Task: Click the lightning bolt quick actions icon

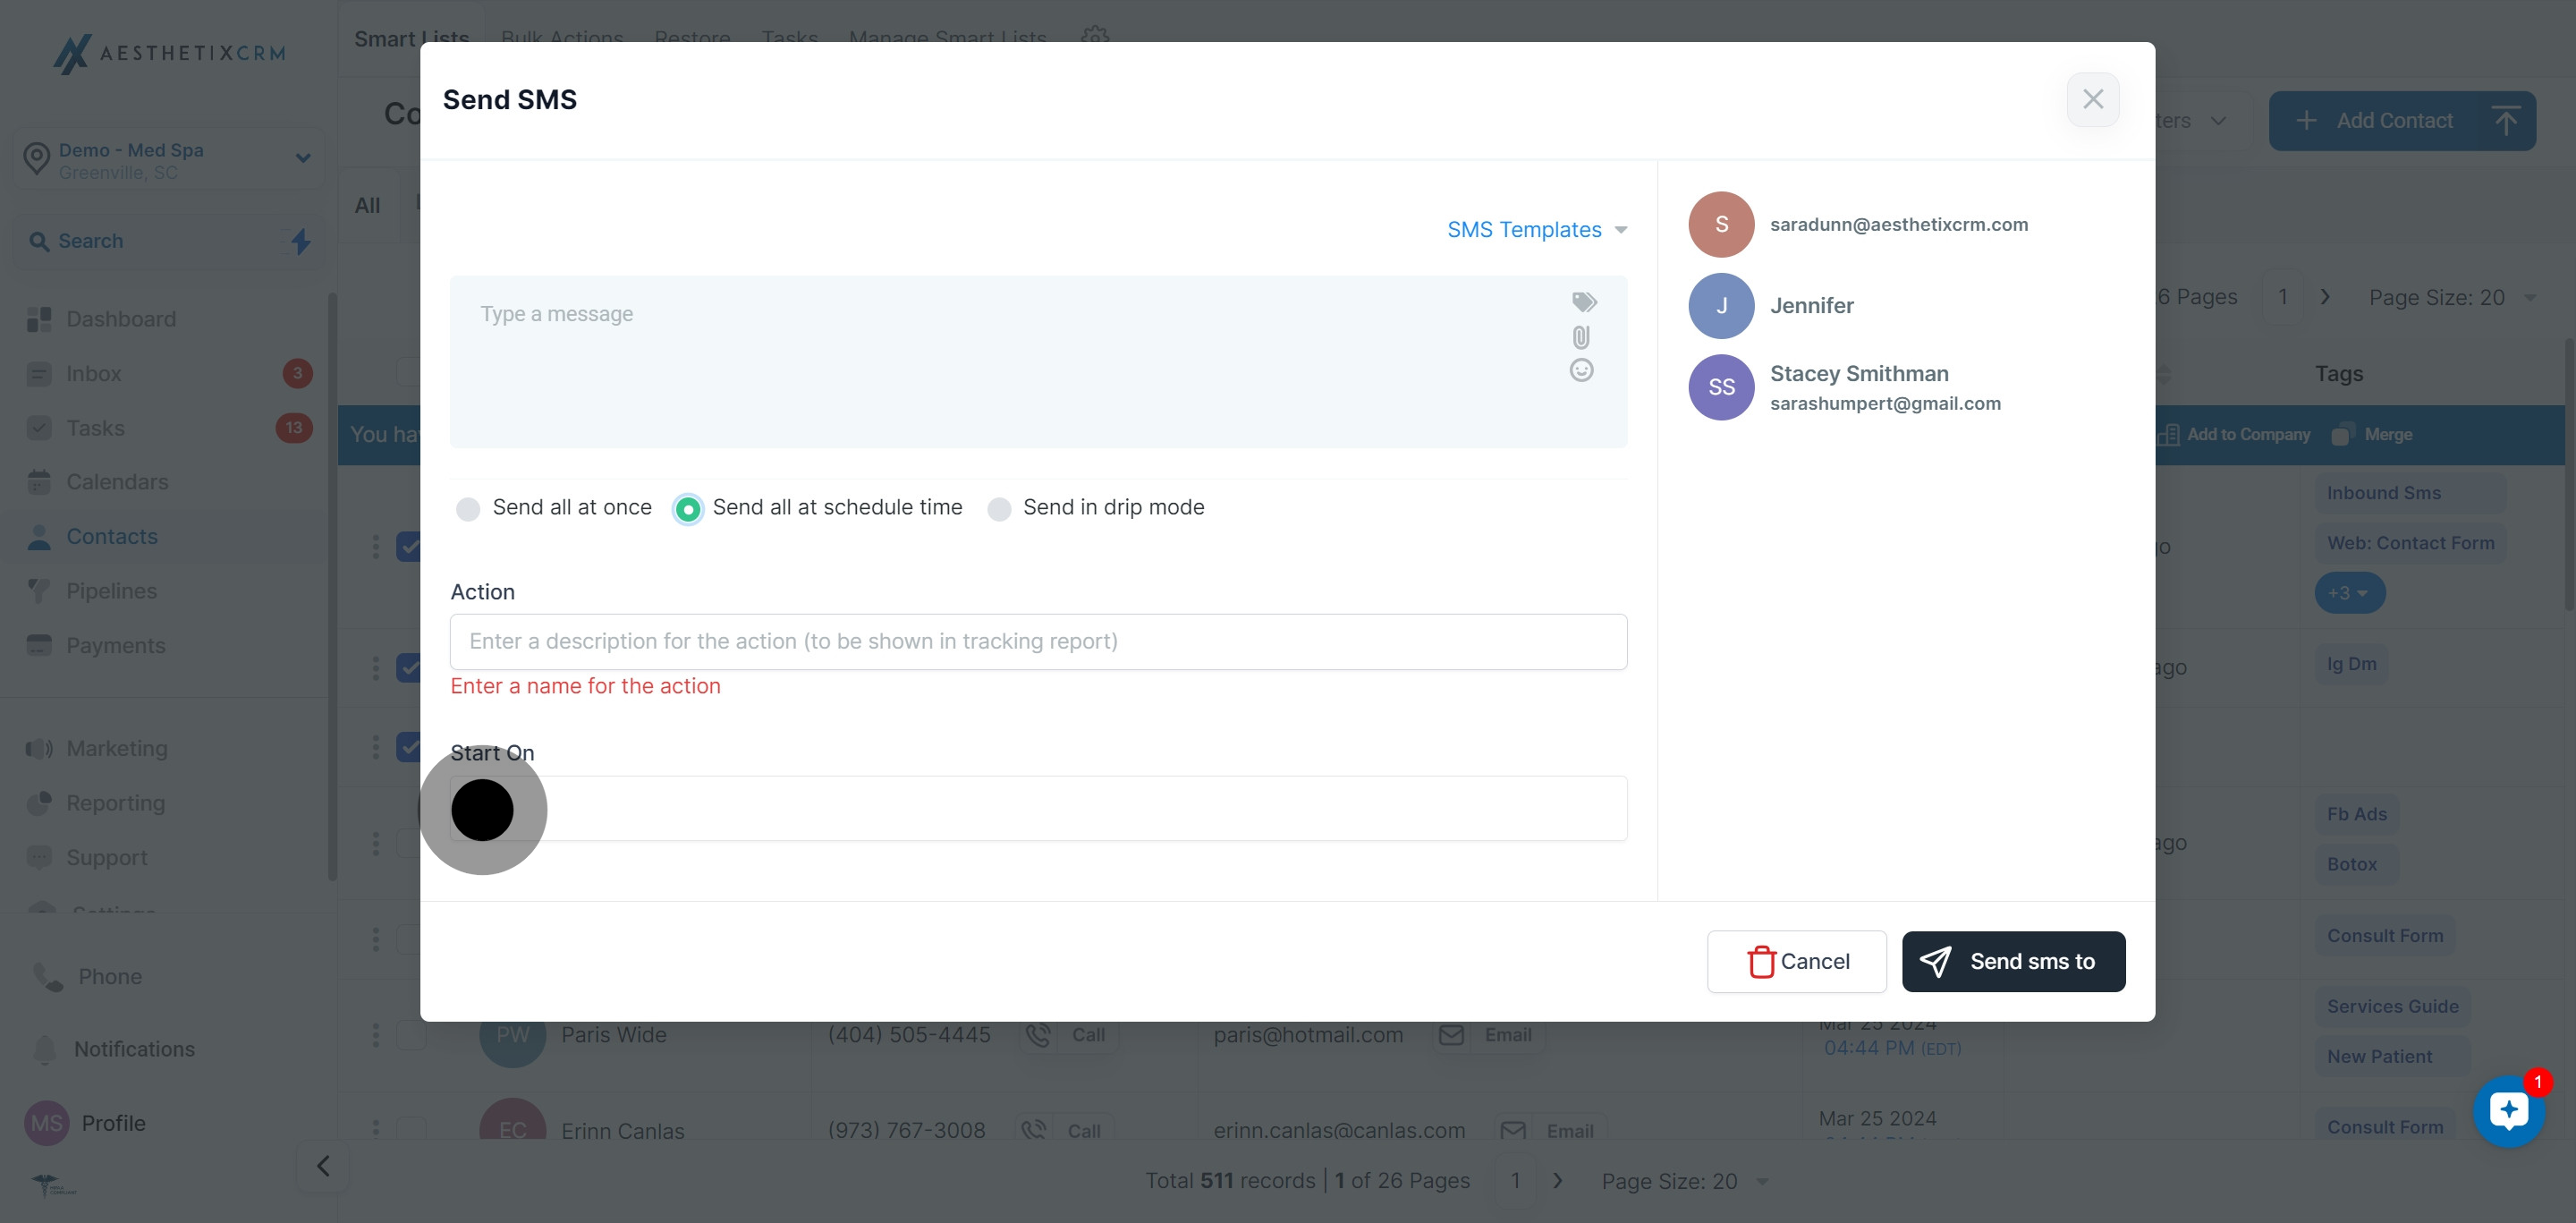Action: [301, 241]
